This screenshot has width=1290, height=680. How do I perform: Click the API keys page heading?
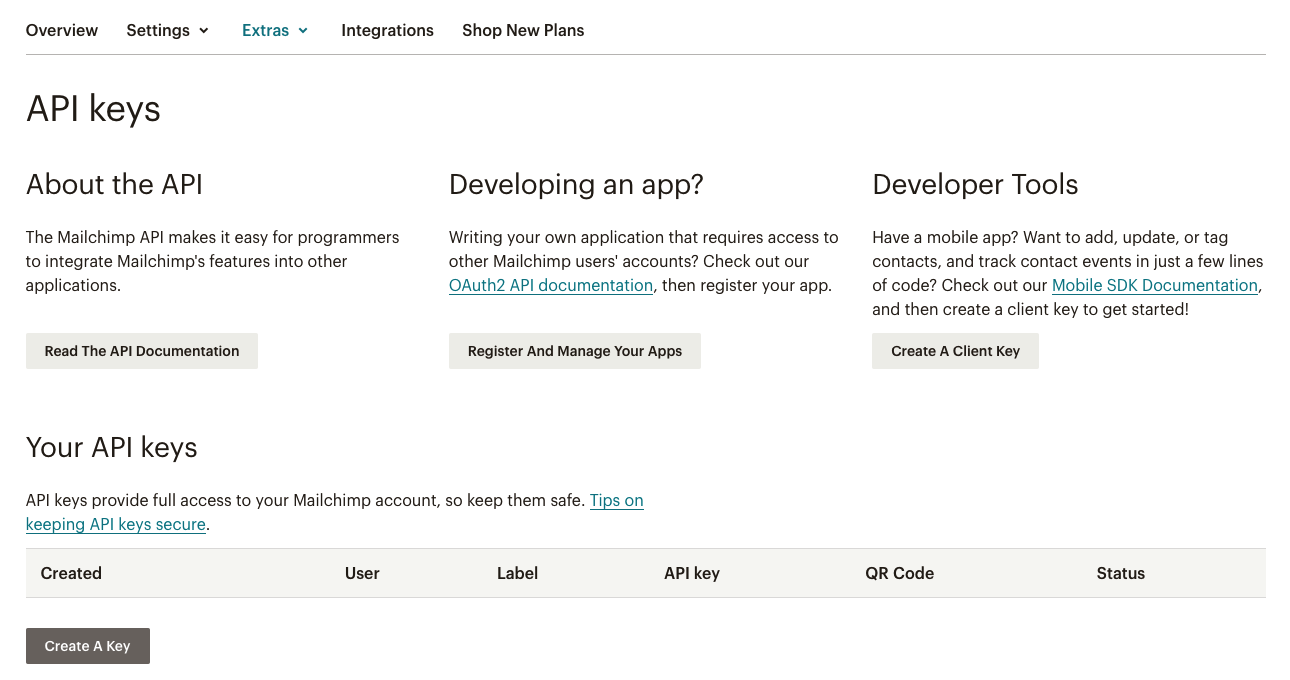[93, 108]
